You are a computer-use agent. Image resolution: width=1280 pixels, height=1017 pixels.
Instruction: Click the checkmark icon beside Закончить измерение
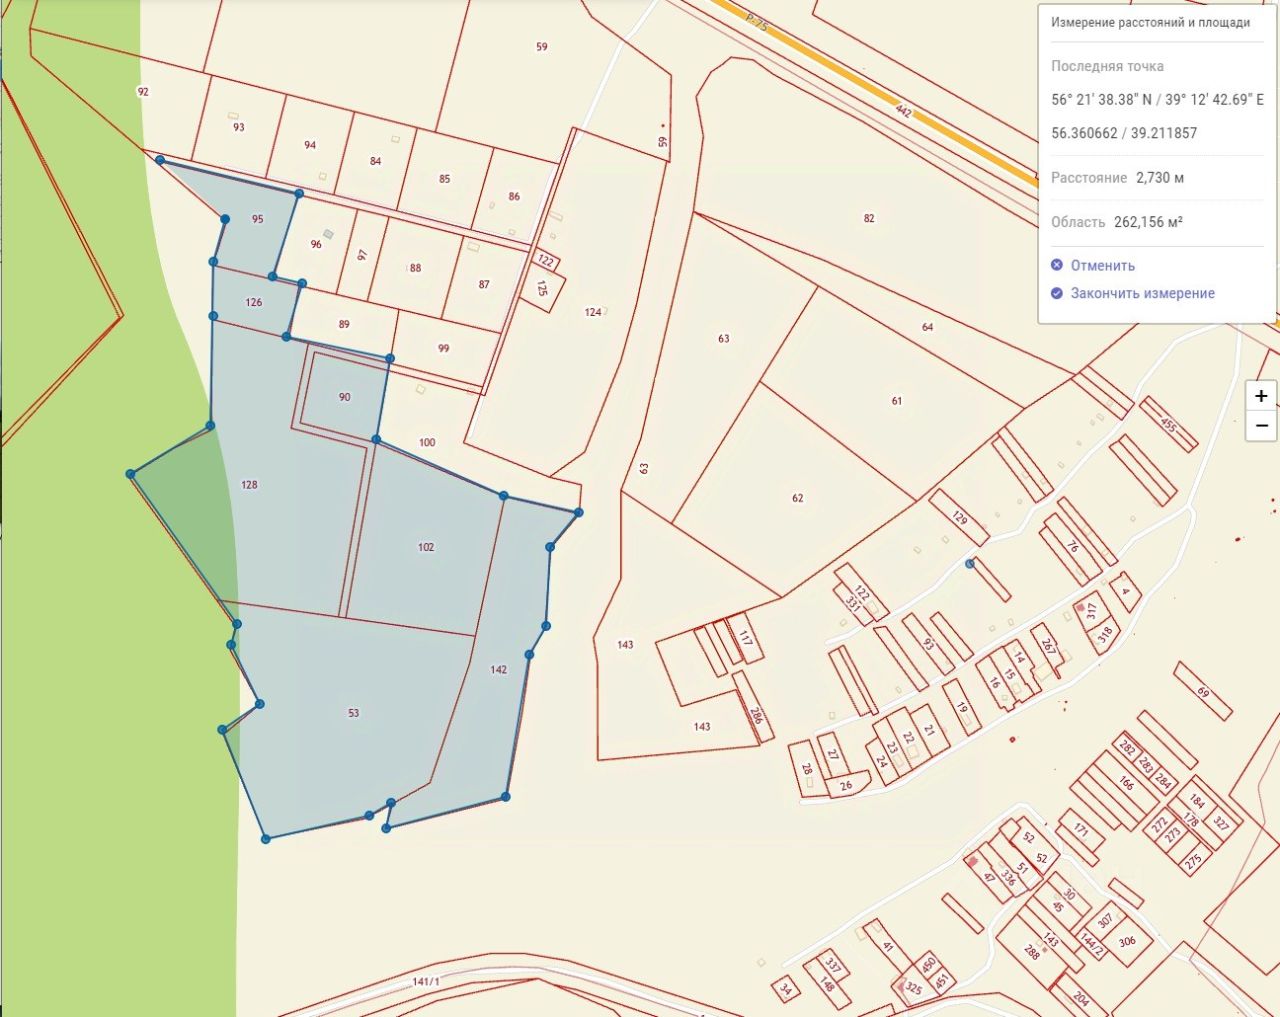pyautogui.click(x=1057, y=293)
